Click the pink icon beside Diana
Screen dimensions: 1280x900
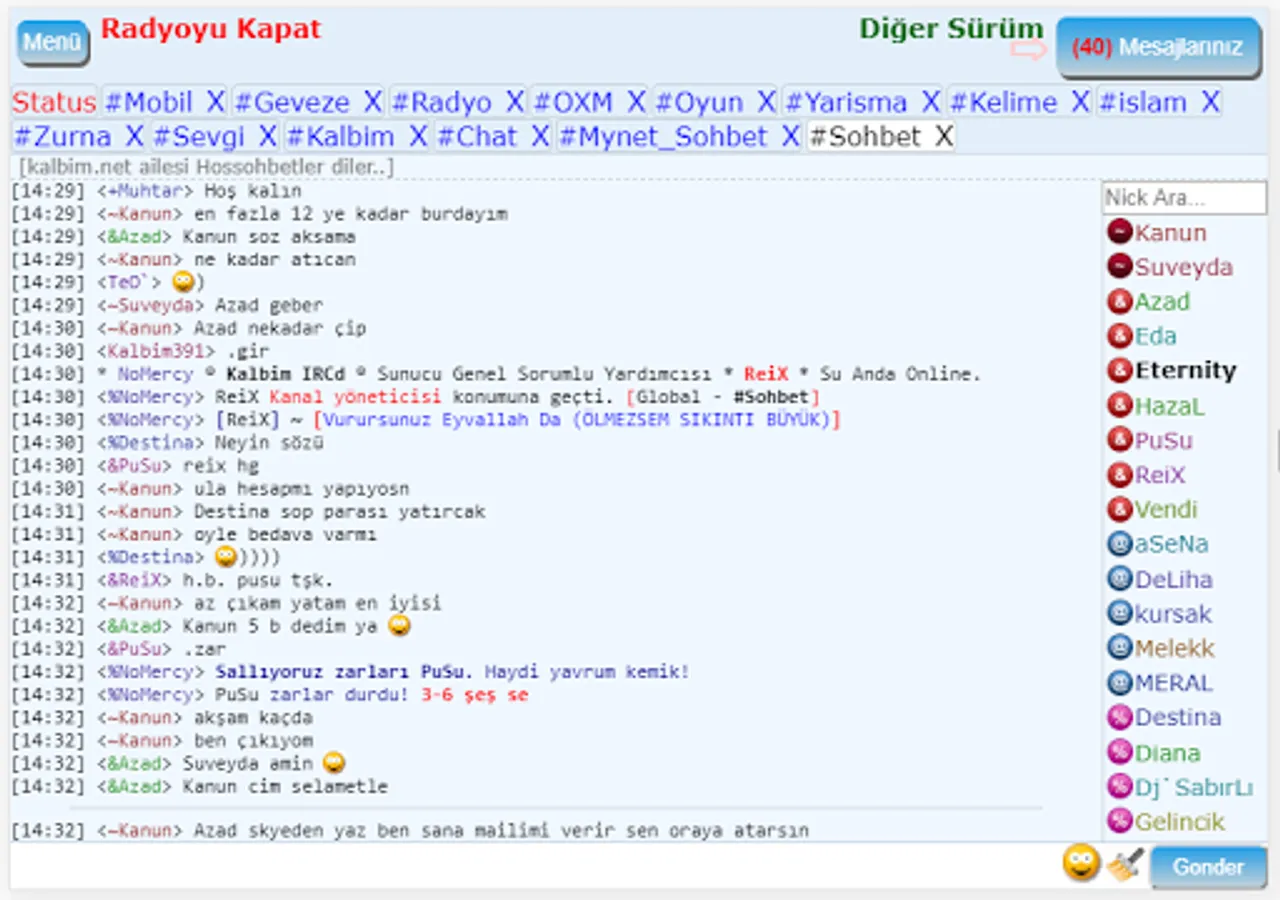[x=1119, y=752]
